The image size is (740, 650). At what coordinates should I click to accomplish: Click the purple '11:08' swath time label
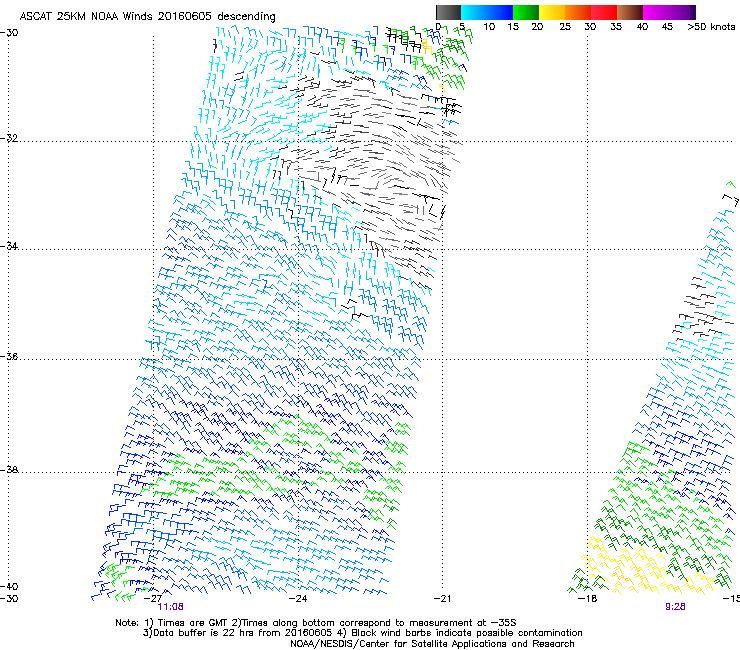pyautogui.click(x=170, y=607)
